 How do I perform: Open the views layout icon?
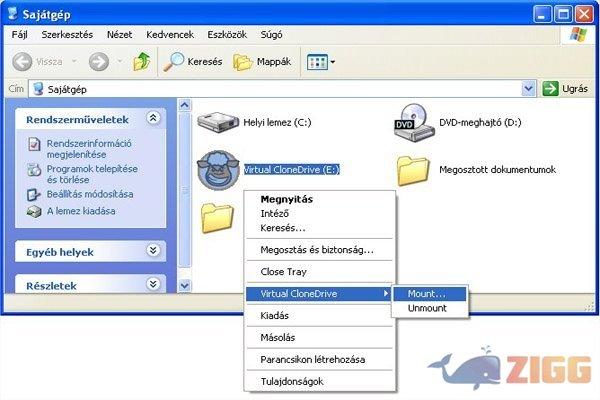(x=317, y=62)
